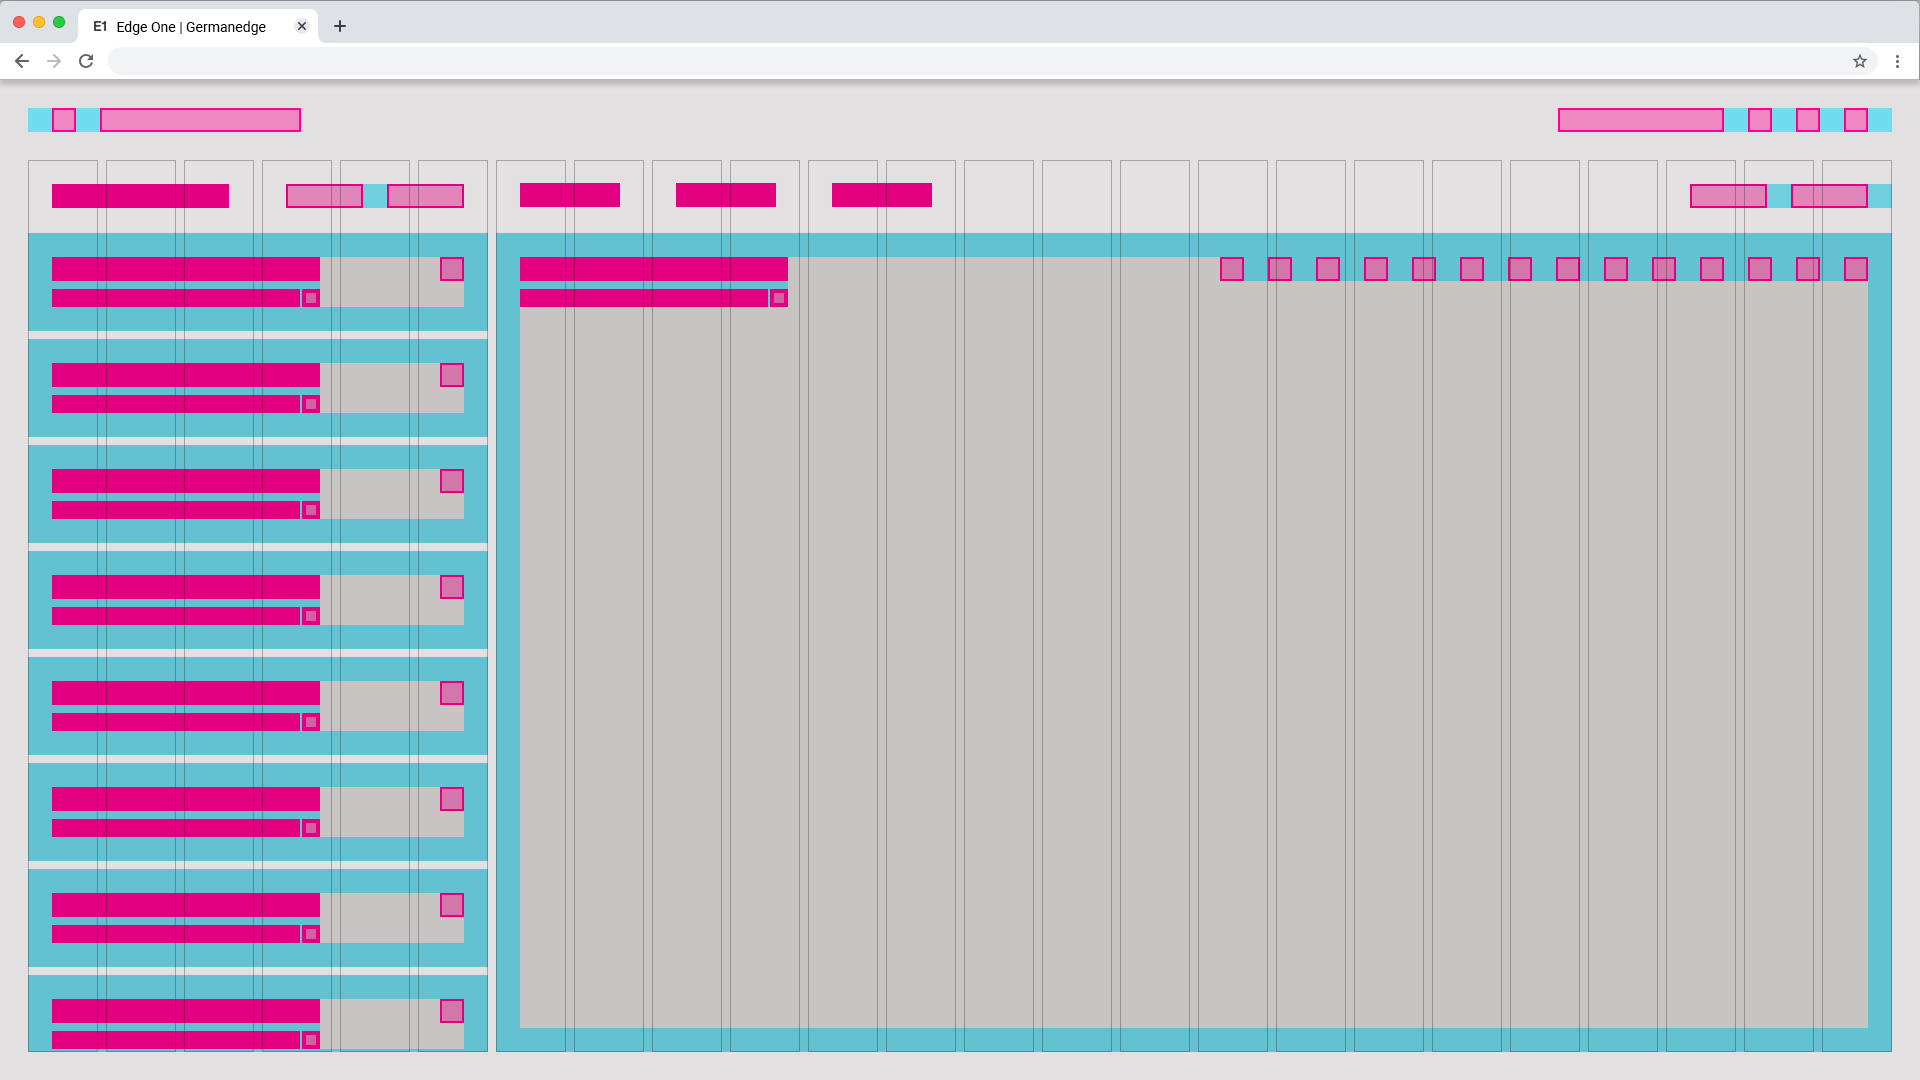Image resolution: width=1920 pixels, height=1080 pixels.
Task: Select the first pink tab above main panel
Action: click(570, 195)
